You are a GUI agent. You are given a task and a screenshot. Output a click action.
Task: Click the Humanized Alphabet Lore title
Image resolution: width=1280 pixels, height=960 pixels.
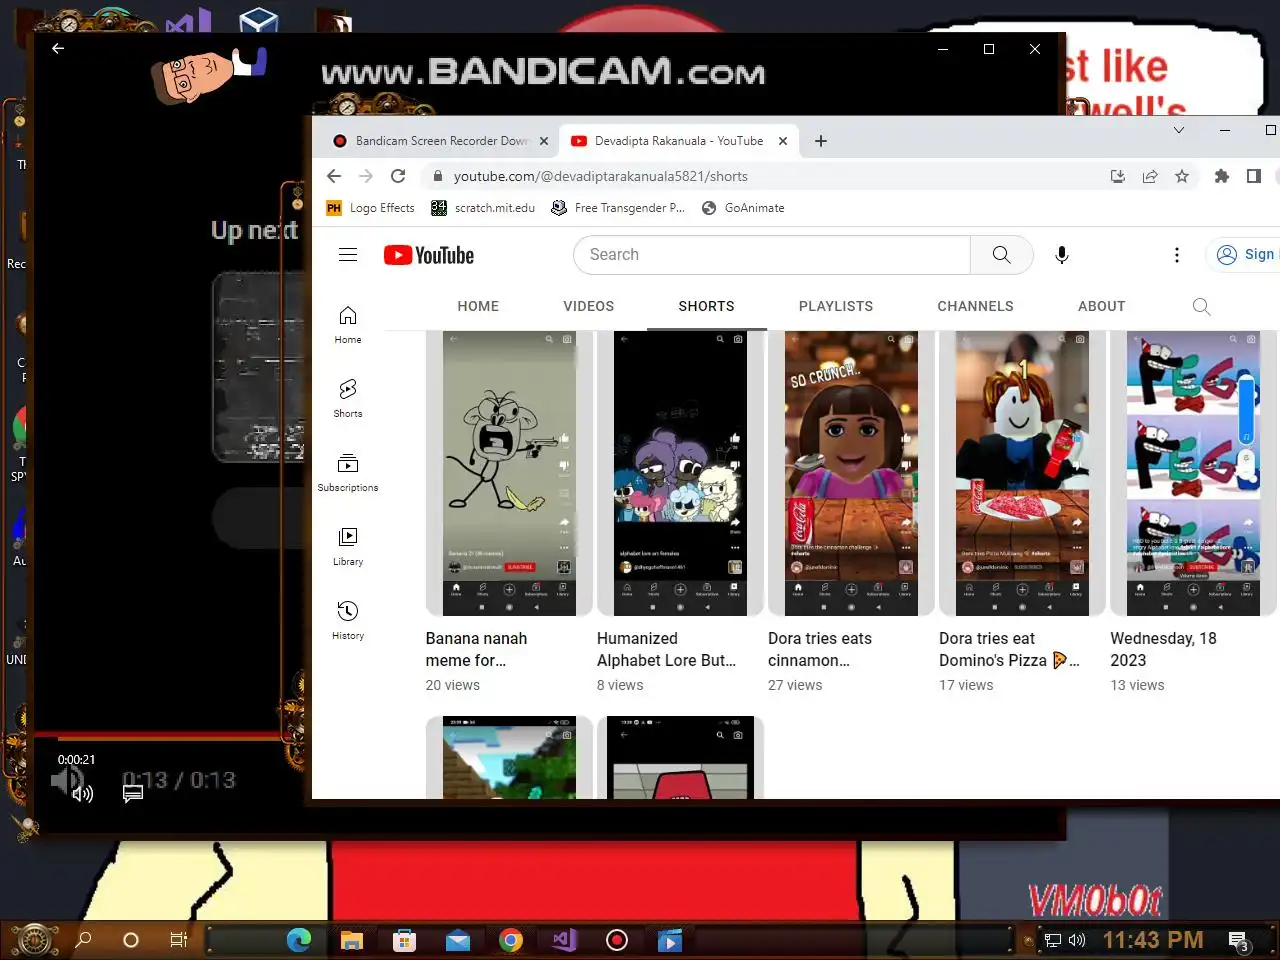(666, 649)
